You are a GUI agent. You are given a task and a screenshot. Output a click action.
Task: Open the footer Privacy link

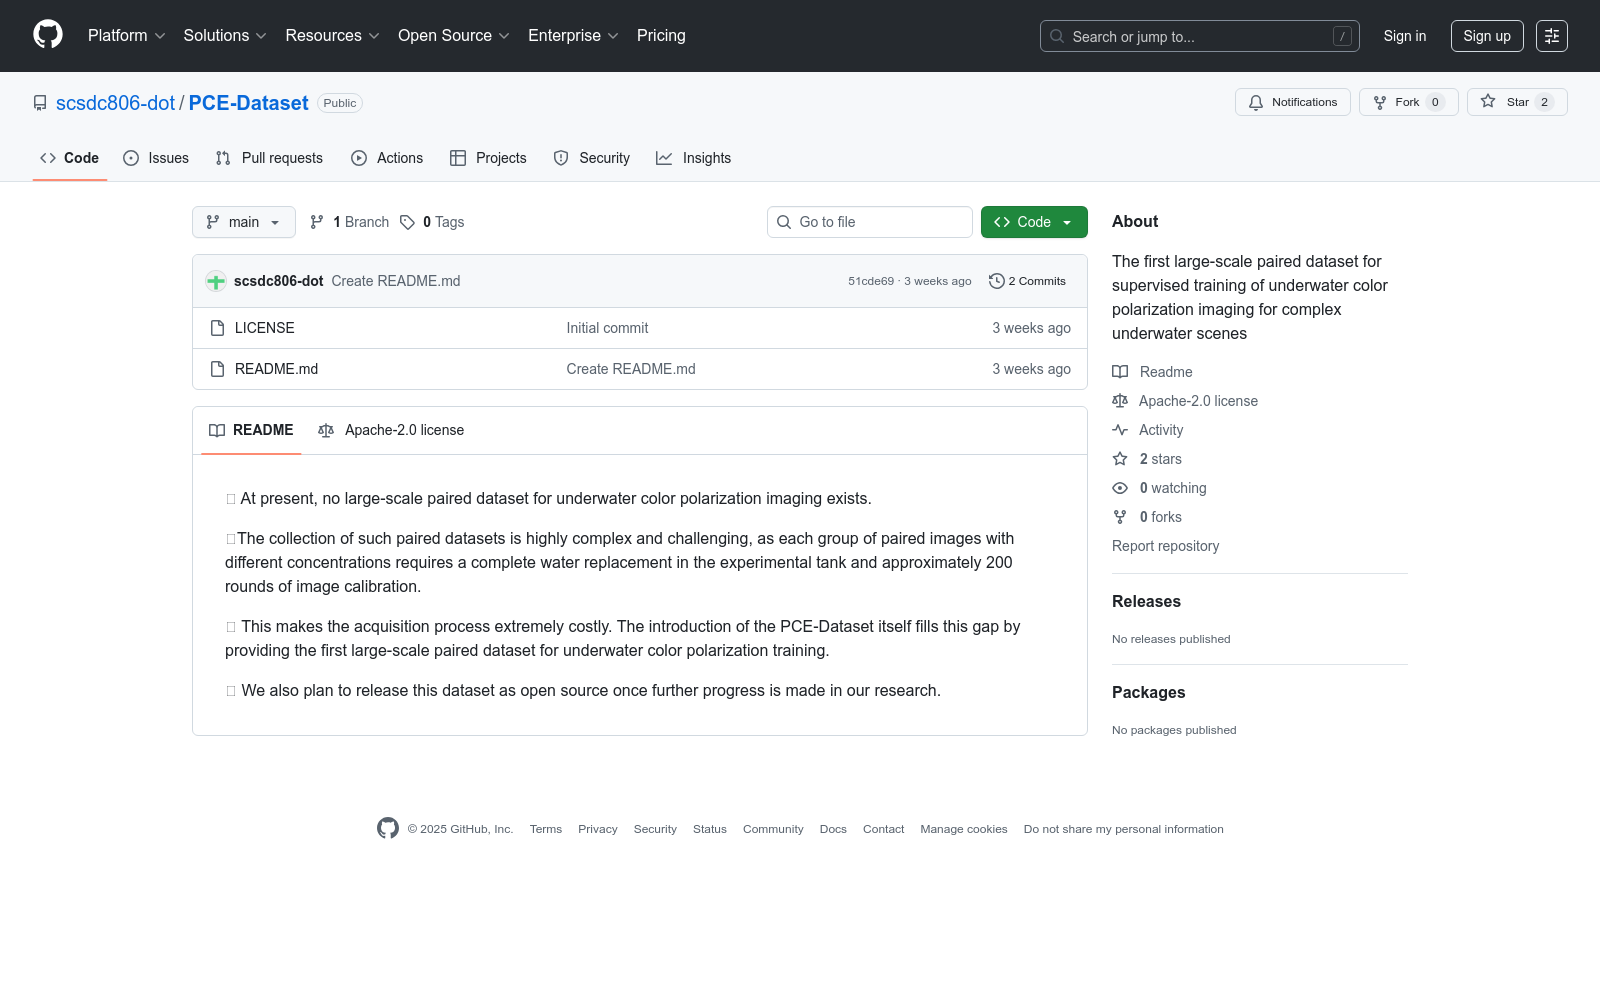pyautogui.click(x=597, y=829)
